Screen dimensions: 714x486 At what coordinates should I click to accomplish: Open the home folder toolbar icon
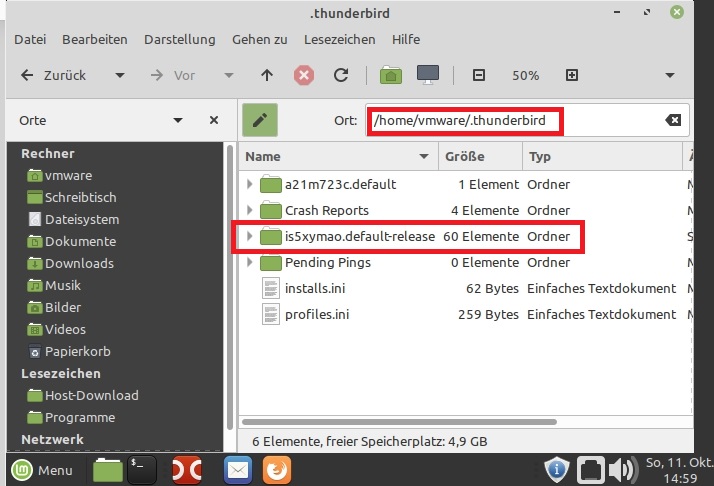[x=391, y=75]
